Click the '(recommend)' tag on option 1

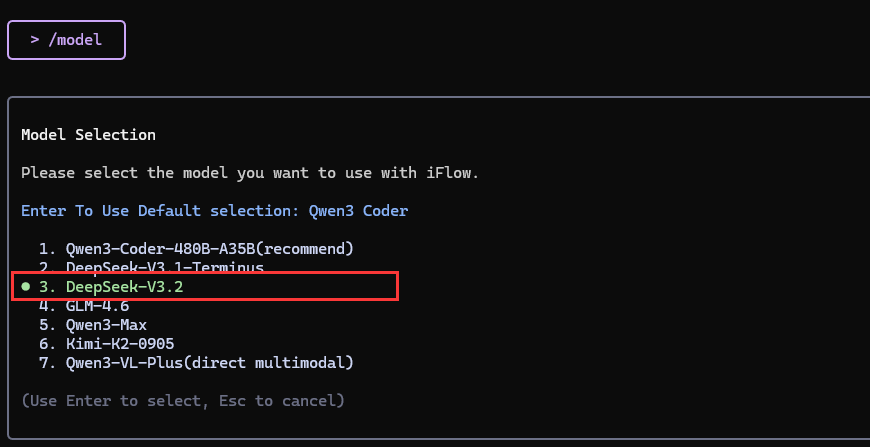[x=305, y=248]
